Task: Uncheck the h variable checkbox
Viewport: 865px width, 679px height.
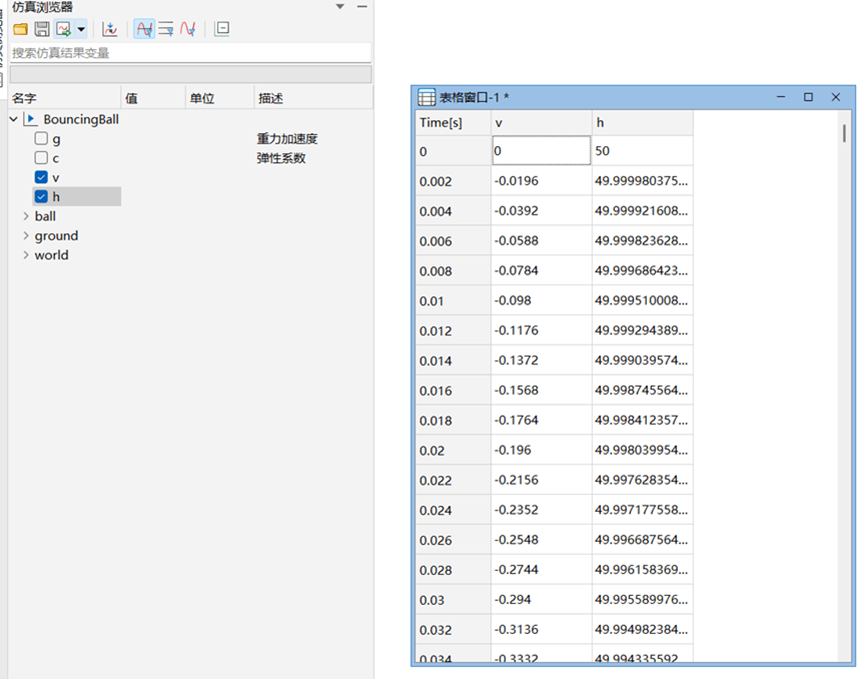Action: [x=41, y=196]
